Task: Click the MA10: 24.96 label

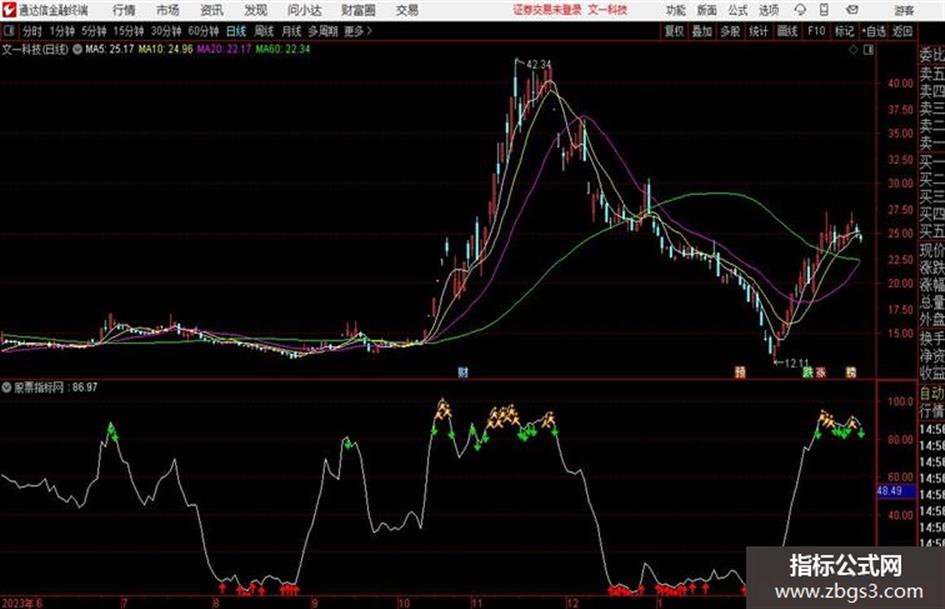Action: [166, 49]
